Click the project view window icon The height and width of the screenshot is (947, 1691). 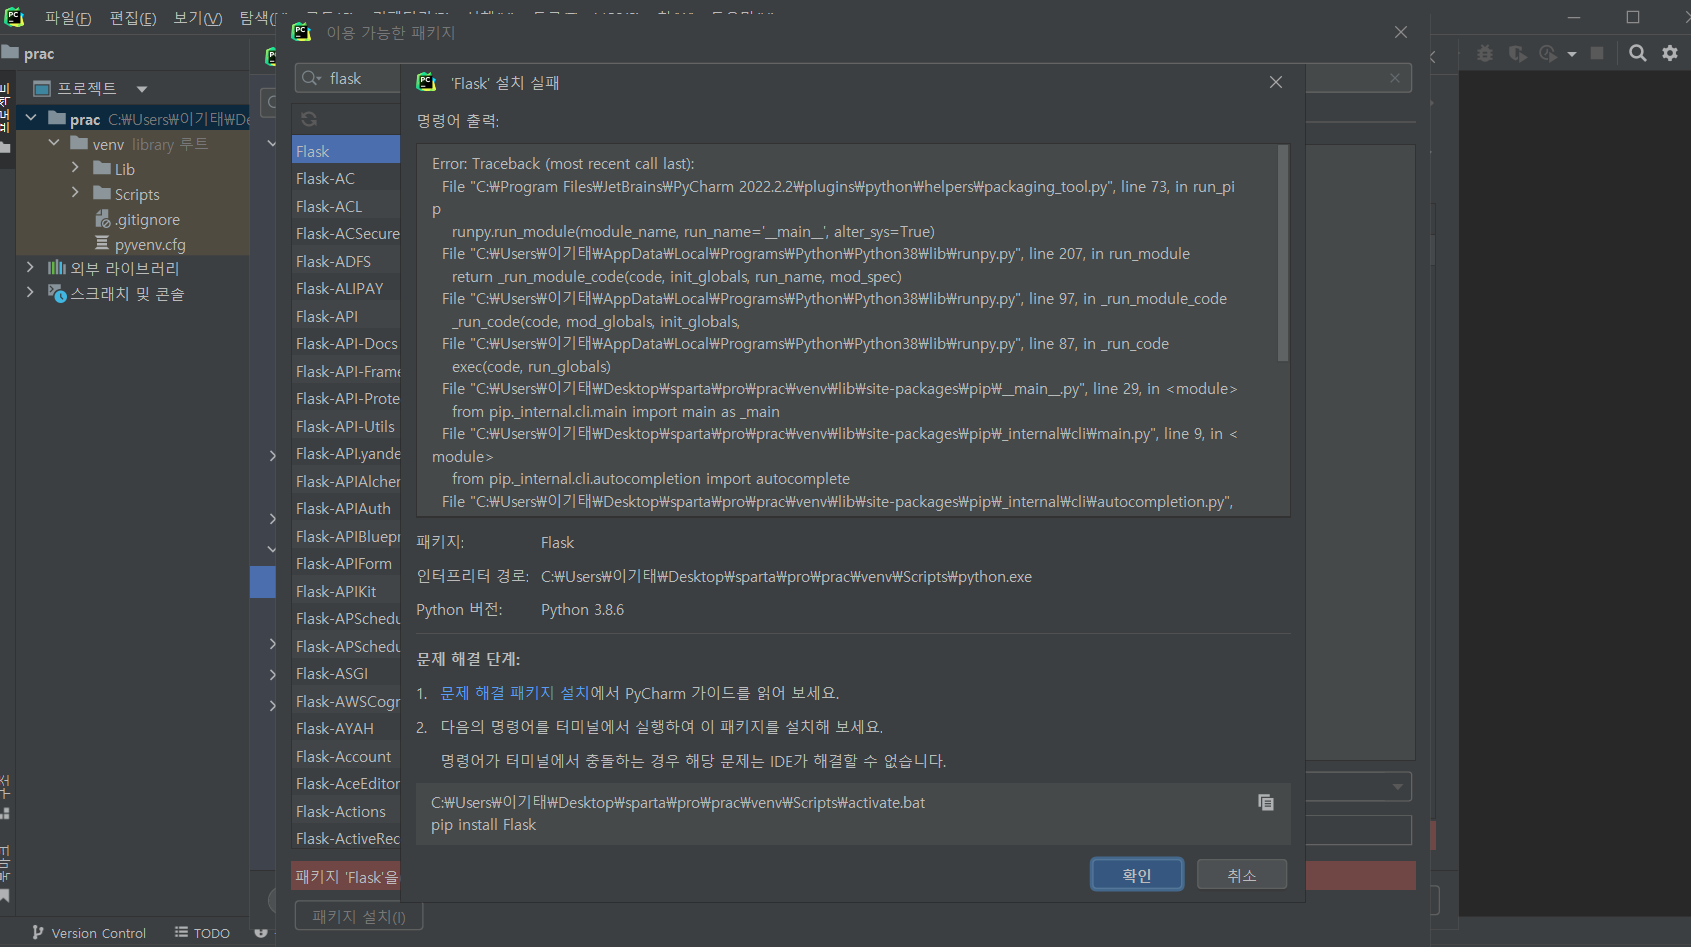point(42,88)
